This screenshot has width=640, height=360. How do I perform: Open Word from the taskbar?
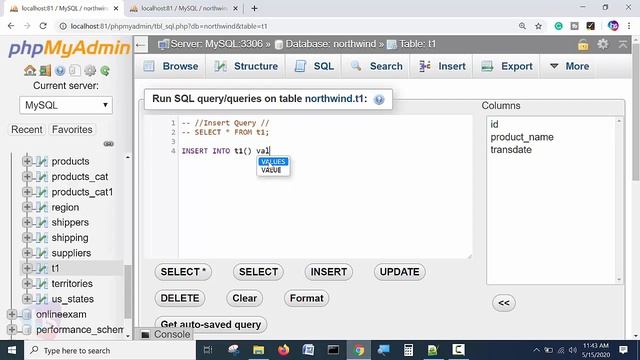[308, 350]
